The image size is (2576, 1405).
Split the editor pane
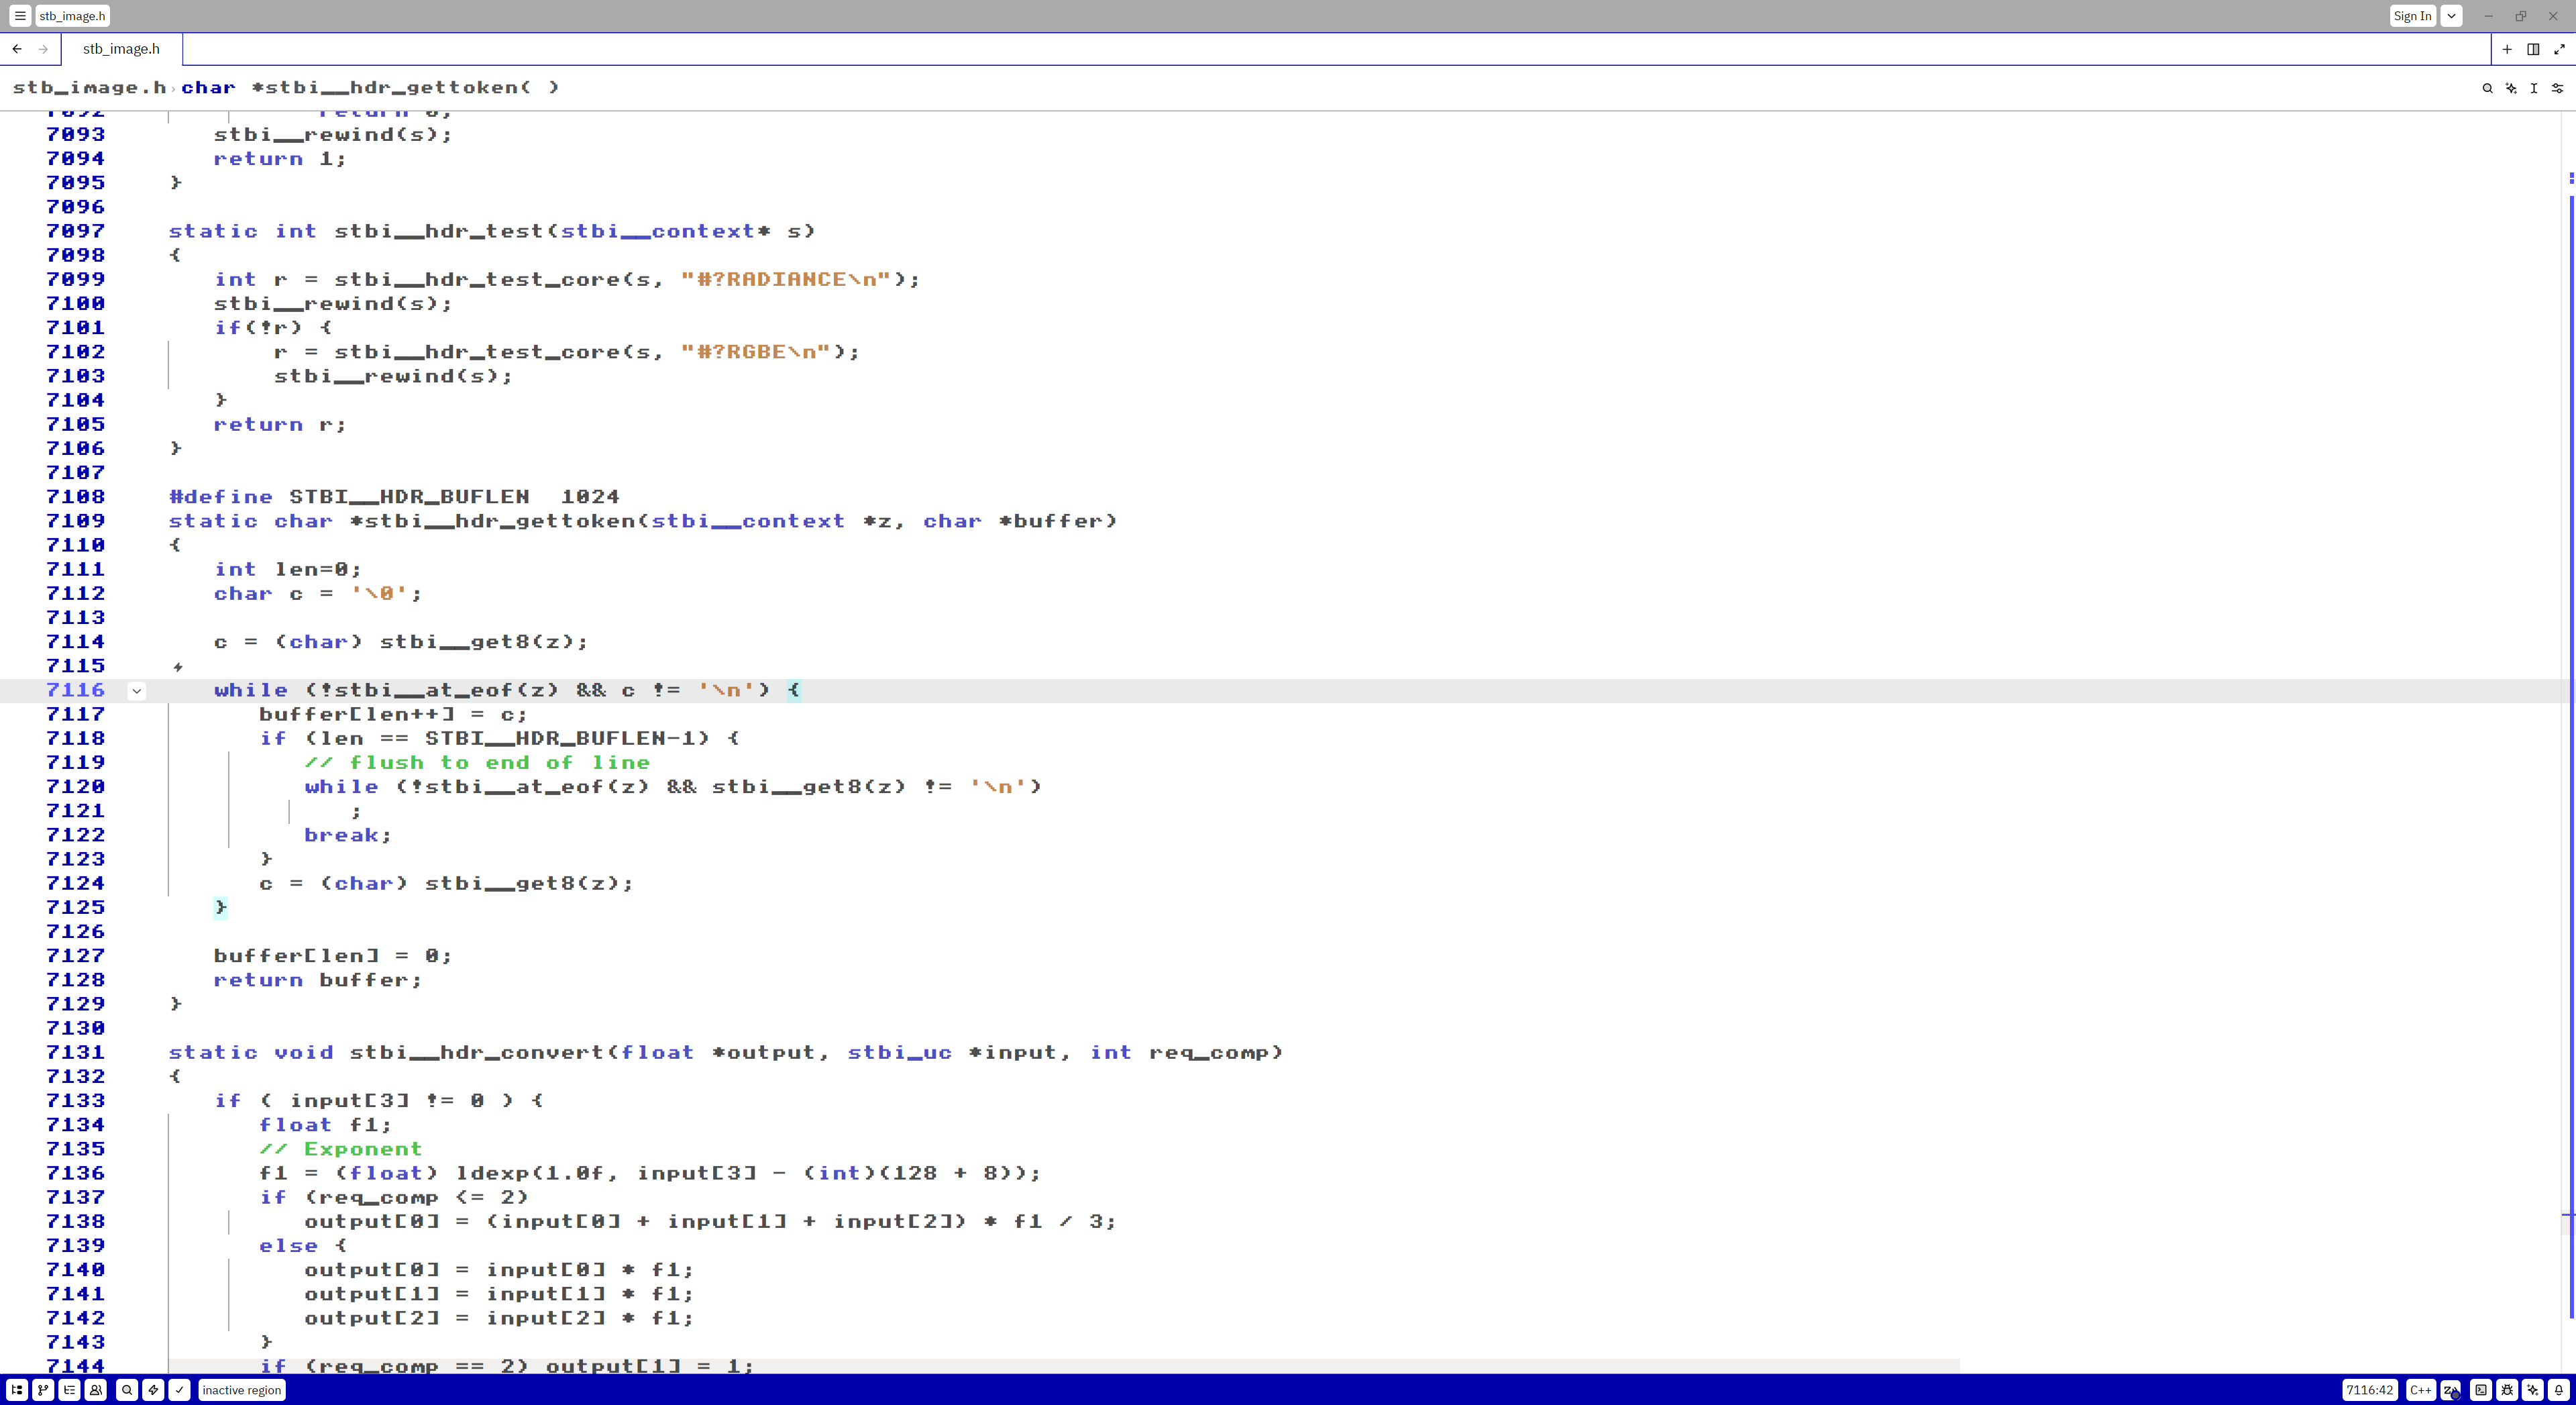coord(2533,48)
